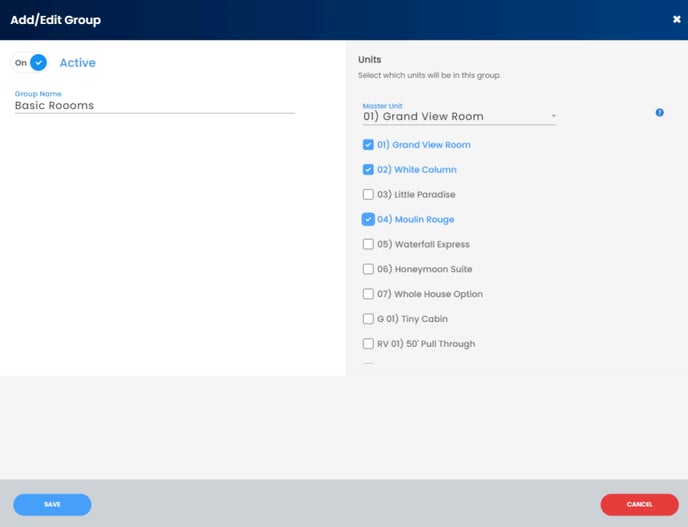Uncheck the 04) Moulin Rouge checkbox
This screenshot has height=527, width=688.
pos(368,220)
